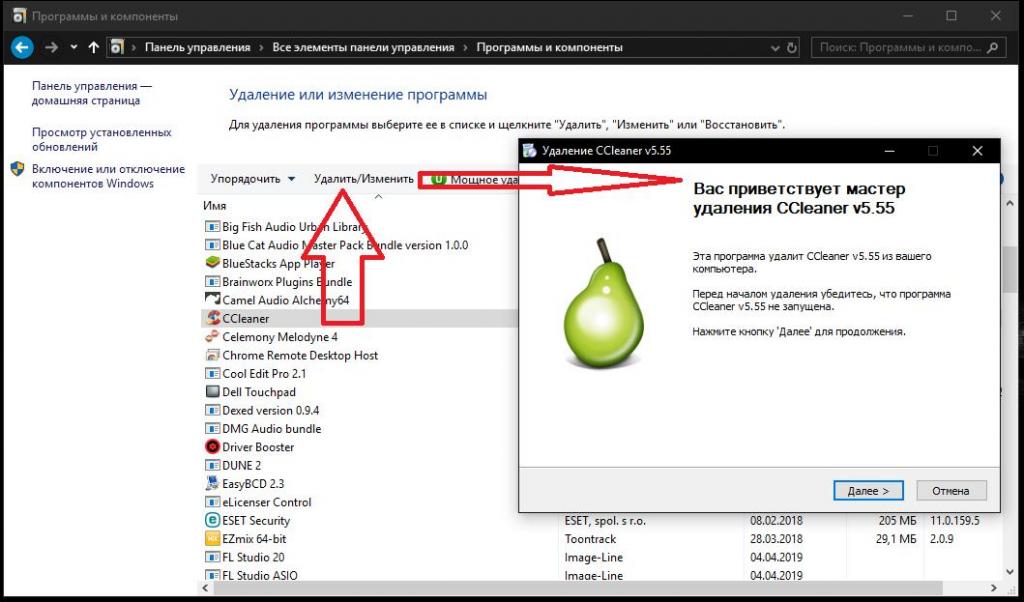
Task: Click the Celemony Melodyne 4 icon
Action: coord(212,336)
